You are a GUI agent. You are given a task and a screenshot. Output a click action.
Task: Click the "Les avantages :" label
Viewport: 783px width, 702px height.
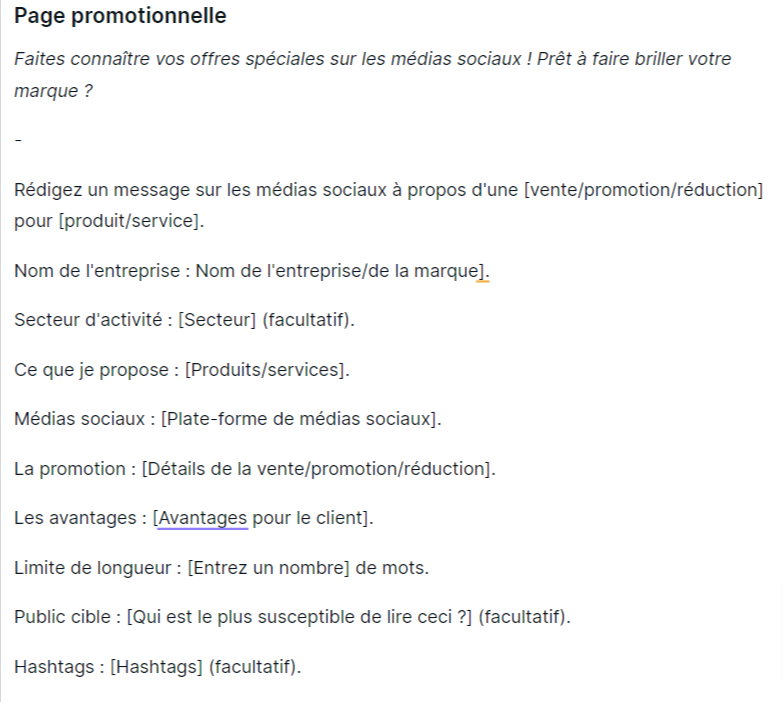pos(79,518)
